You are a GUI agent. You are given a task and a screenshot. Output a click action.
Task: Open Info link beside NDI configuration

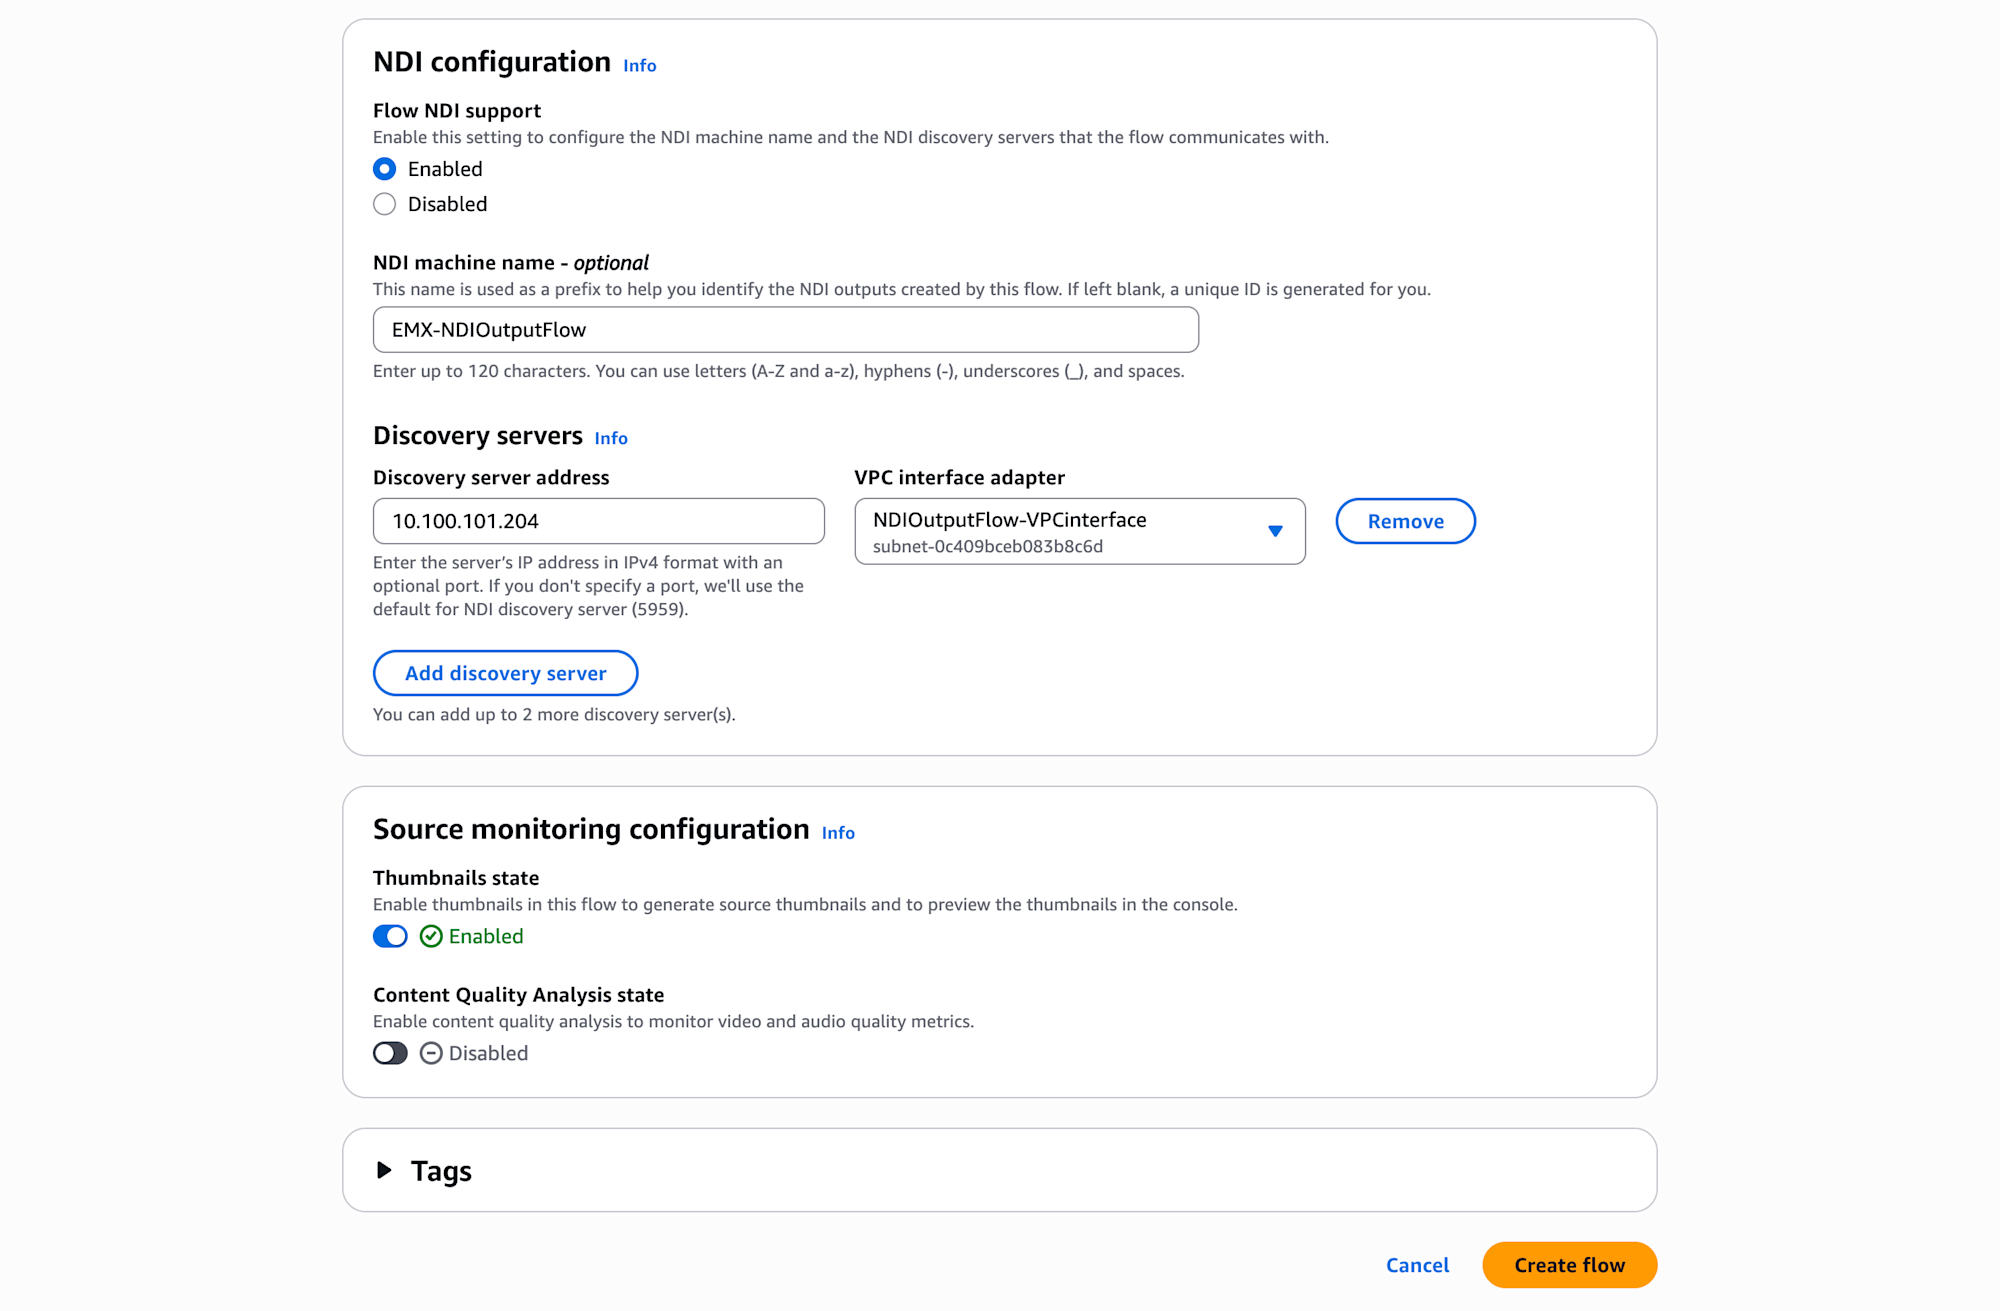(x=640, y=66)
